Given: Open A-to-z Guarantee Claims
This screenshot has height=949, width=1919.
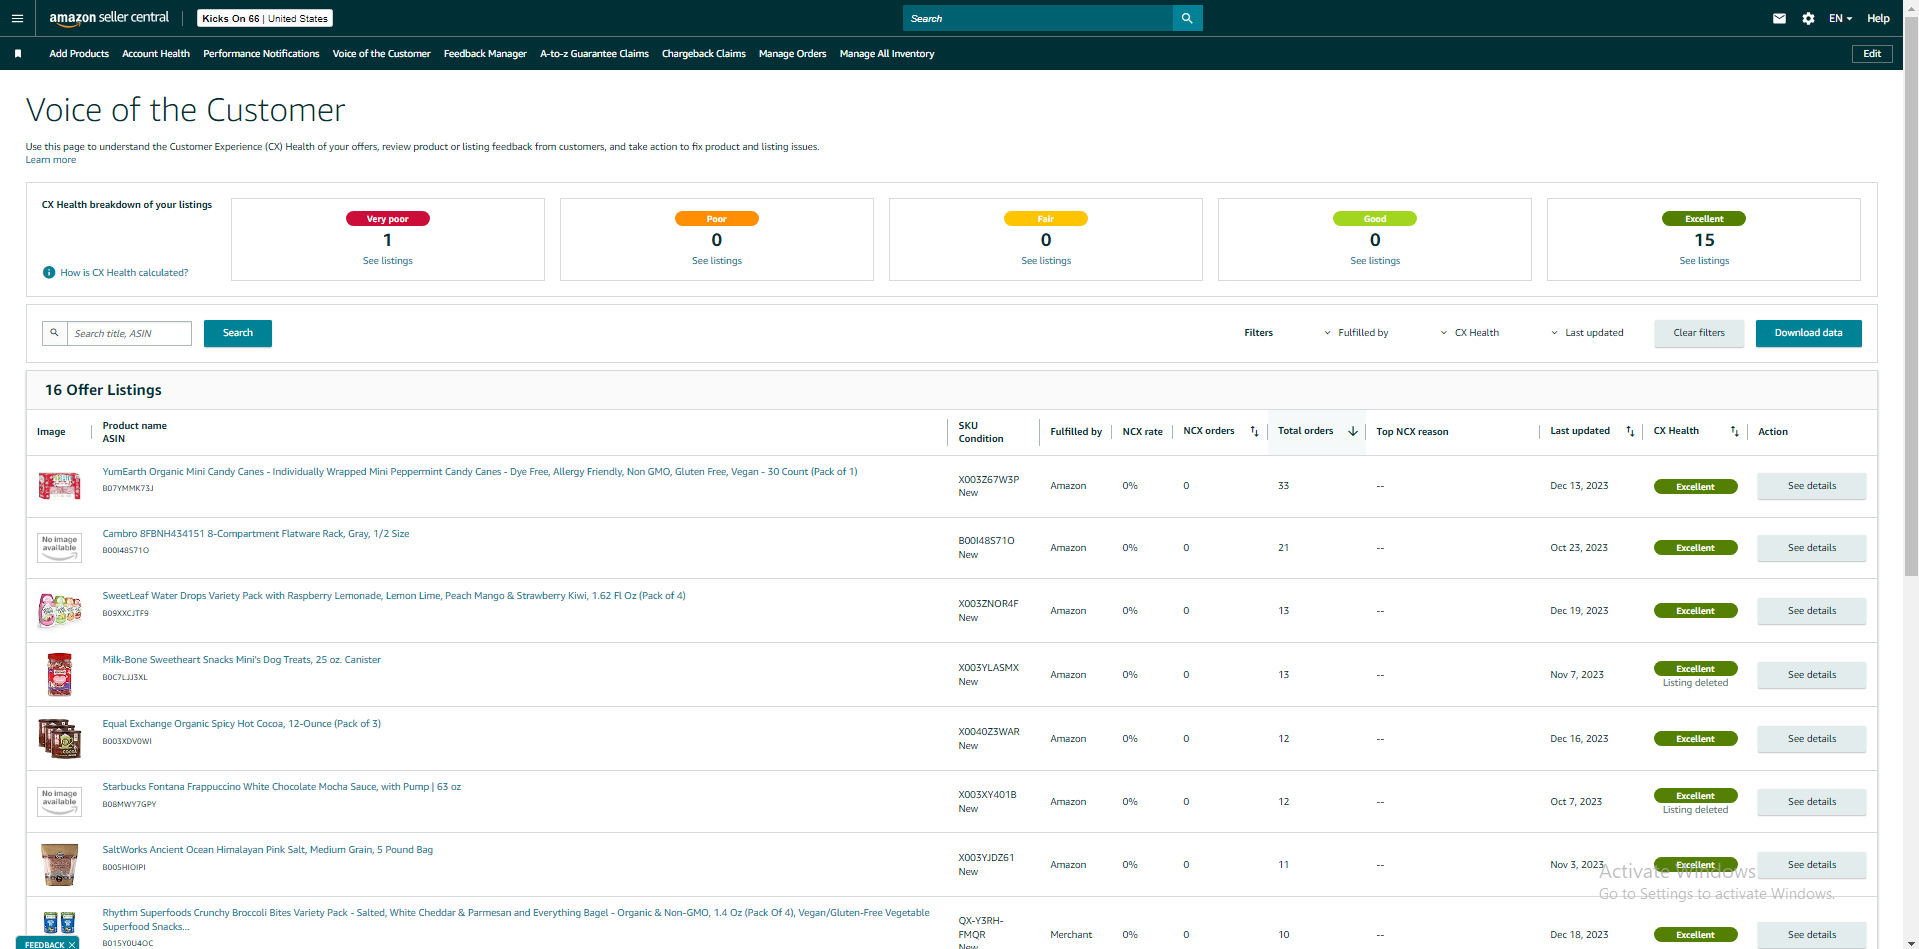Looking at the screenshot, I should 594,54.
